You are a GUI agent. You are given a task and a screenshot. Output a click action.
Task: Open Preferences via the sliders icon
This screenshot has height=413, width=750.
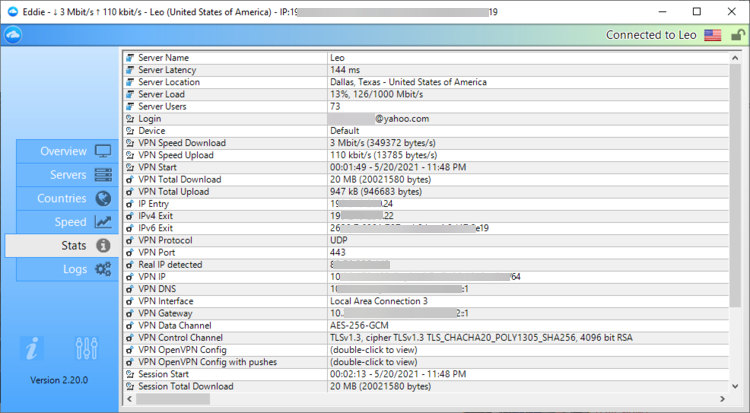pyautogui.click(x=86, y=348)
